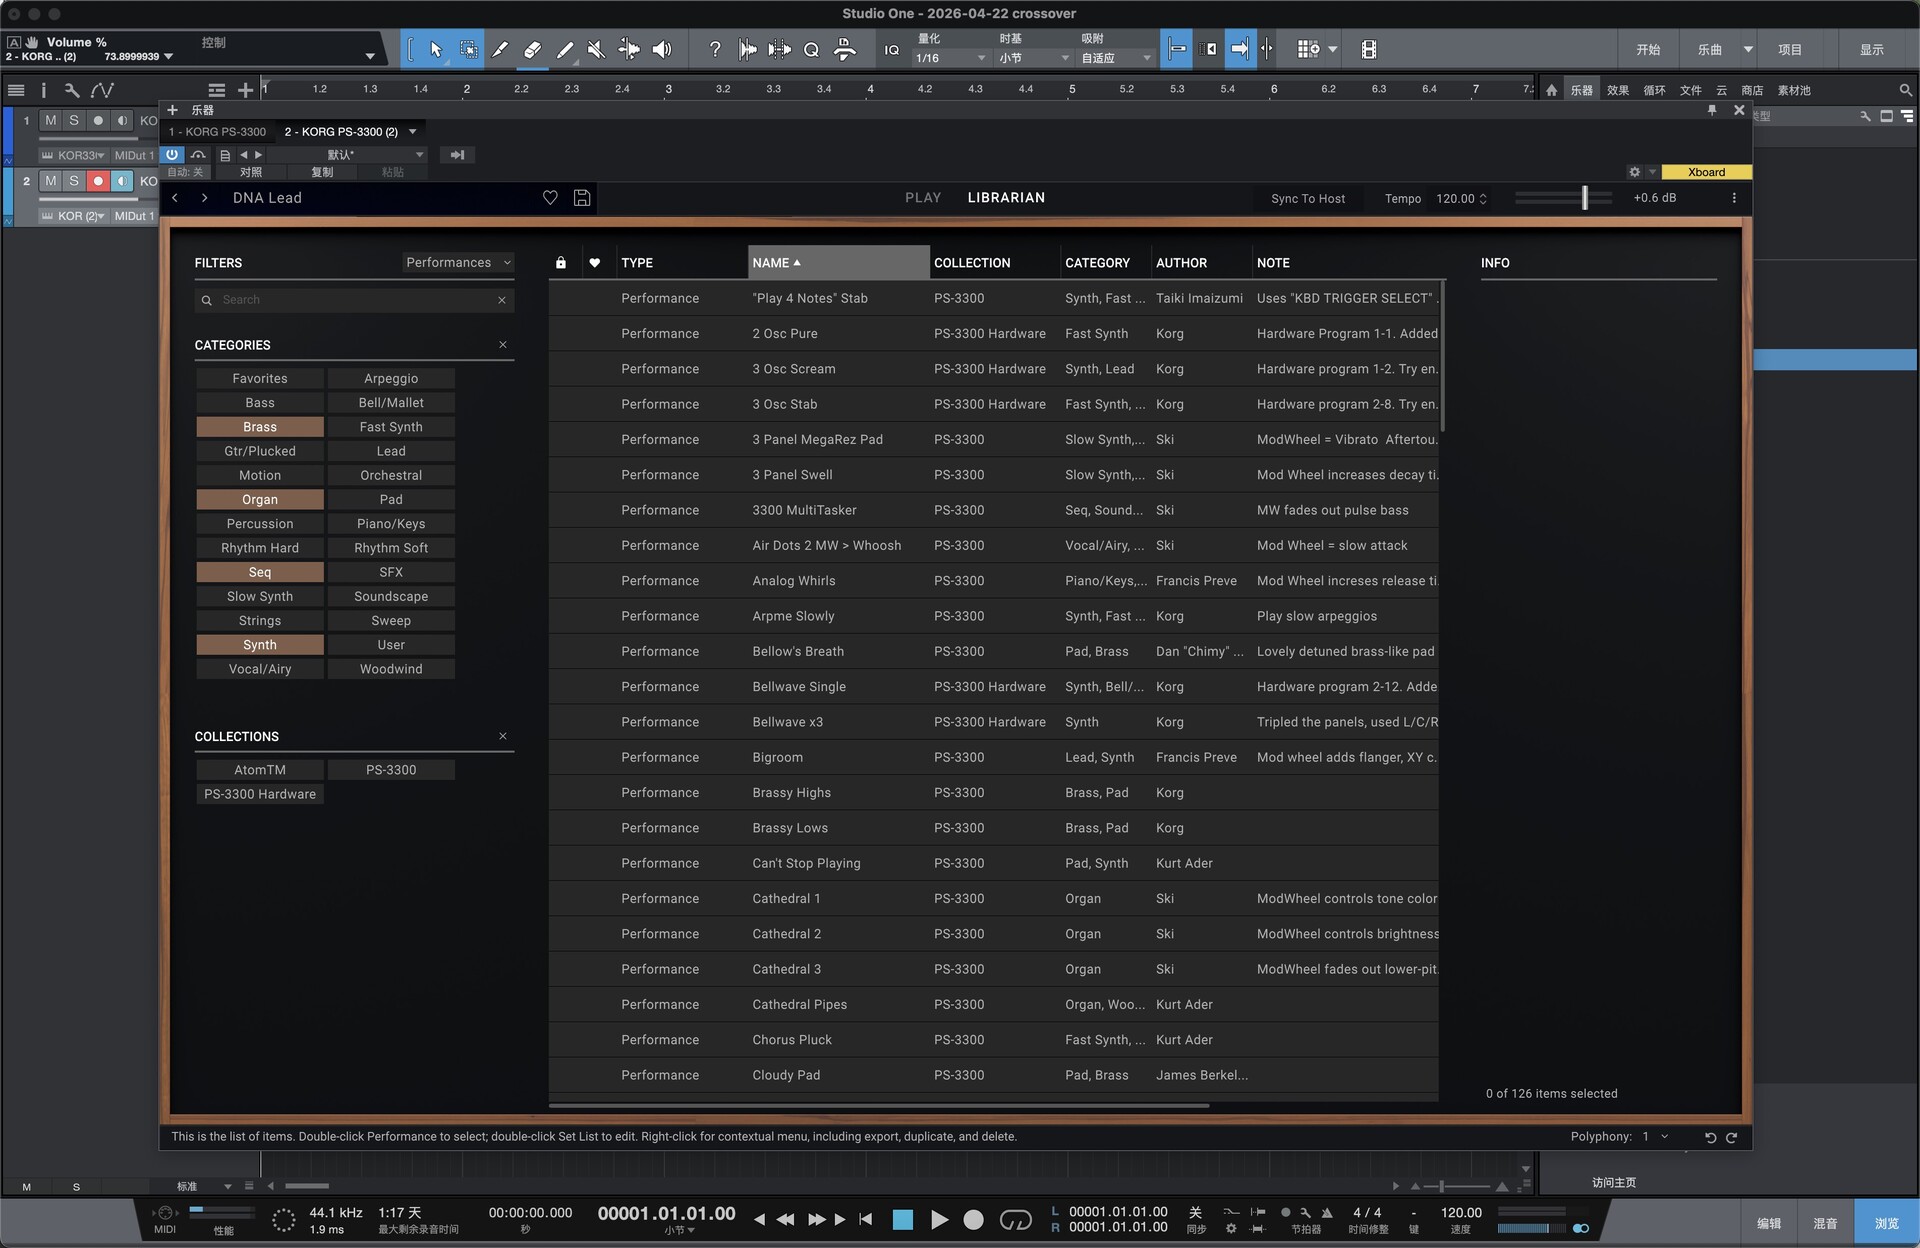Click the Sync To Host button

click(1307, 198)
